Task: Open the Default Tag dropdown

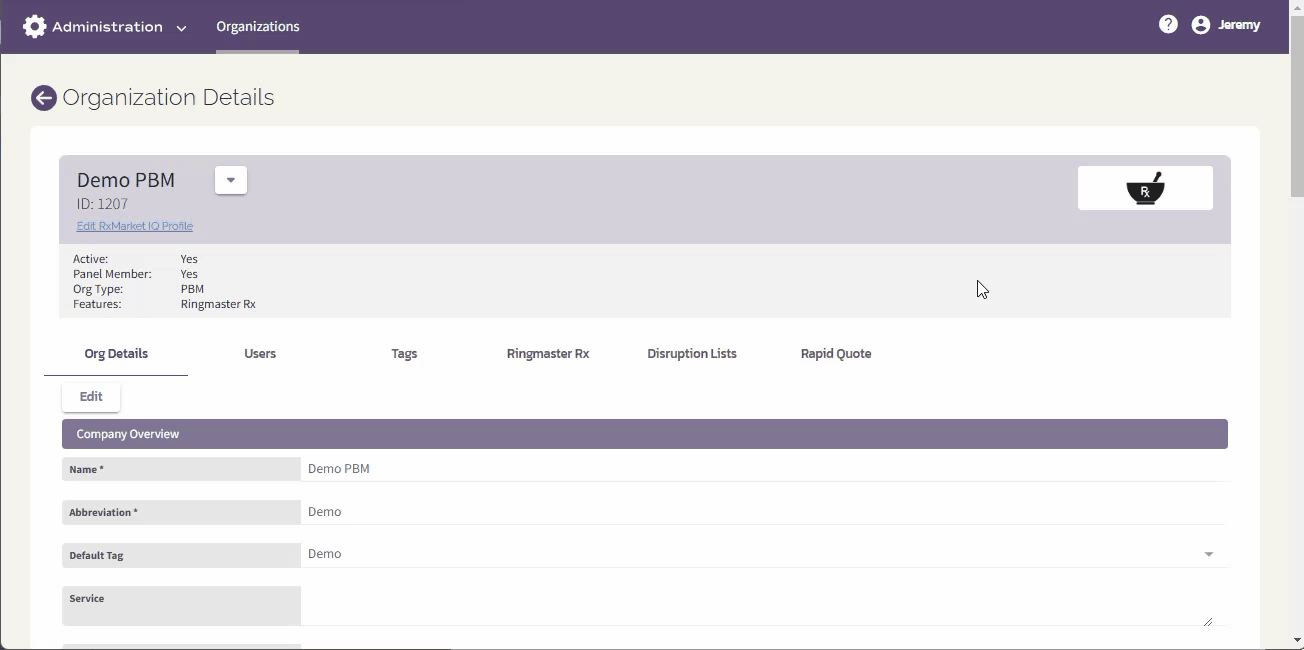Action: 1208,553
